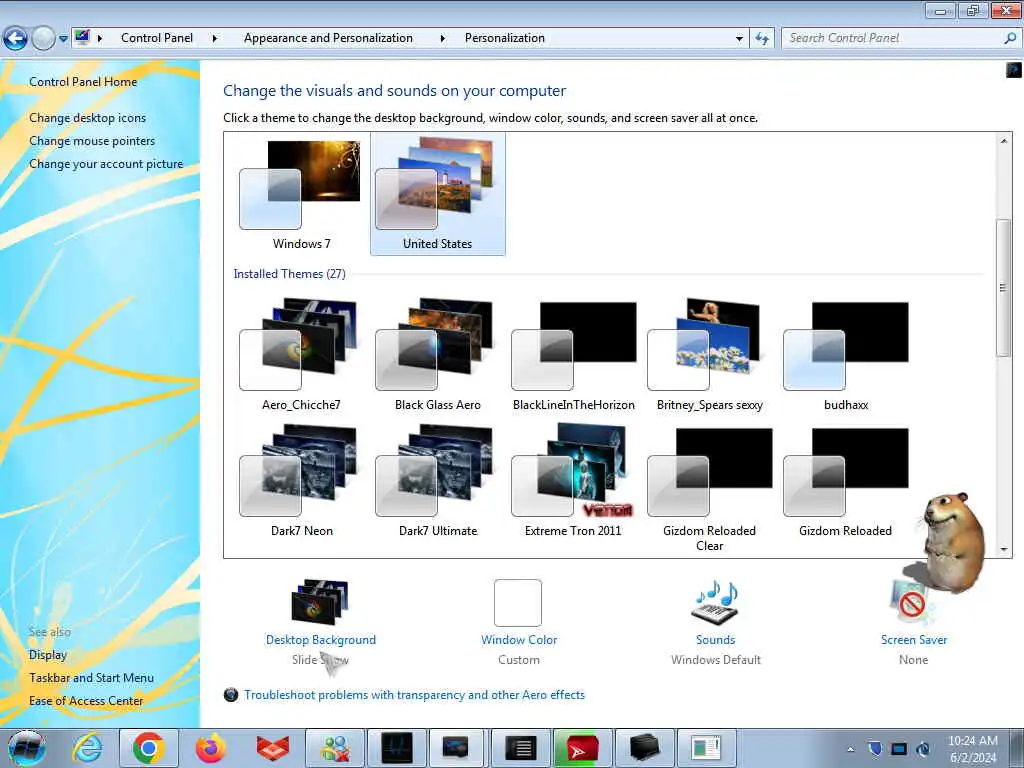The height and width of the screenshot is (768, 1024).
Task: Launch Firefox from taskbar
Action: tap(210, 748)
